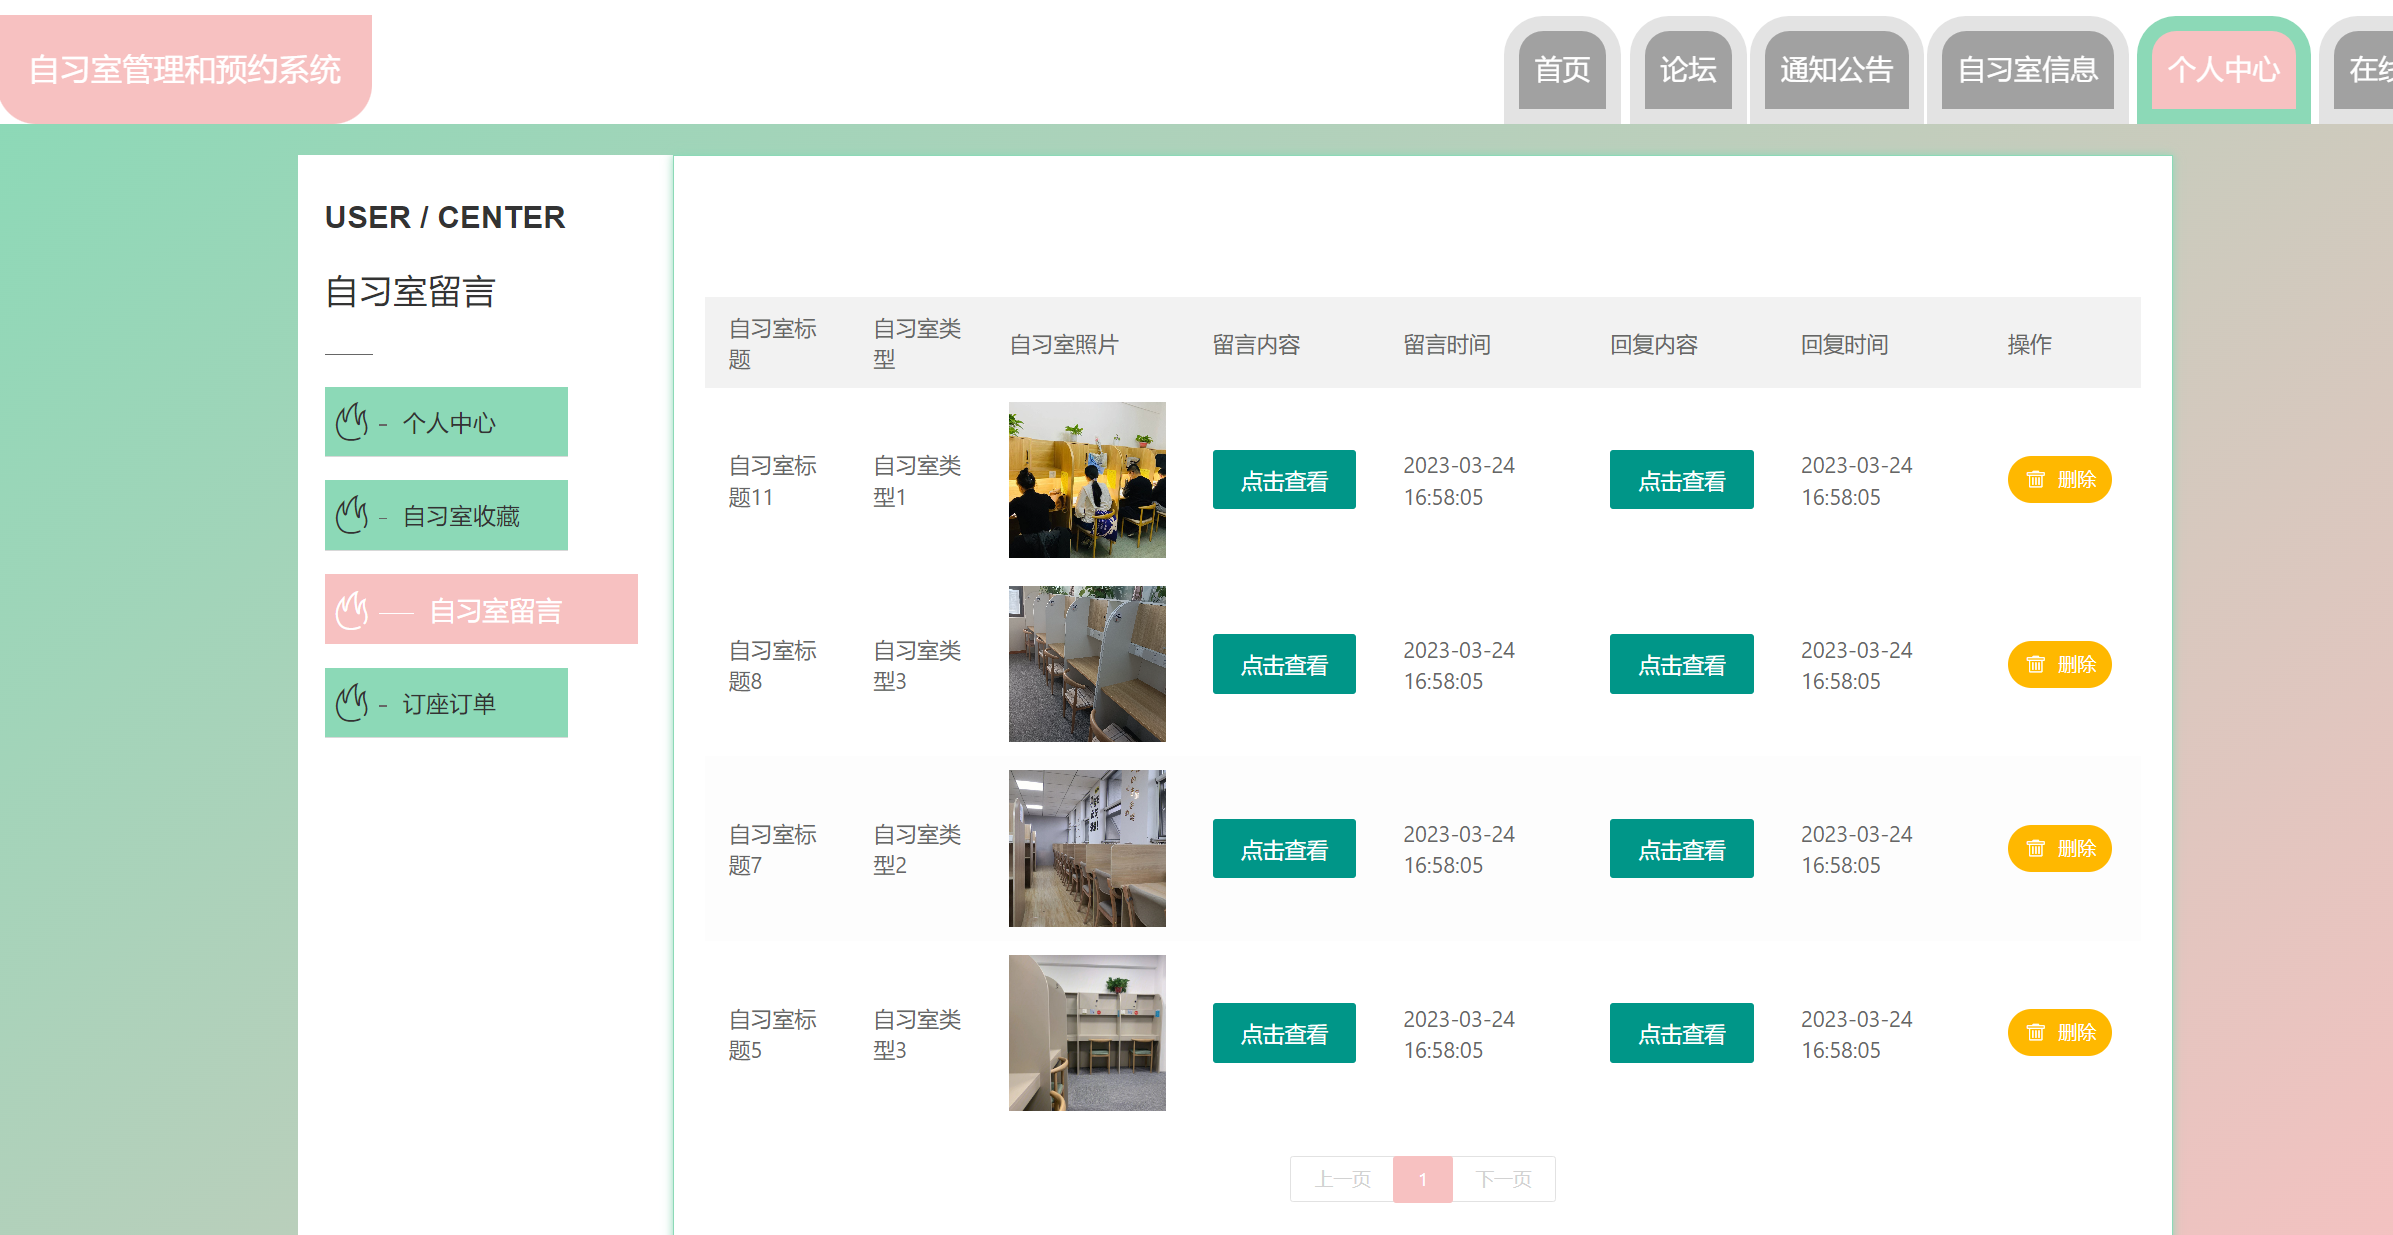The image size is (2393, 1235).
Task: Go to next page 下一页
Action: pyautogui.click(x=1503, y=1179)
